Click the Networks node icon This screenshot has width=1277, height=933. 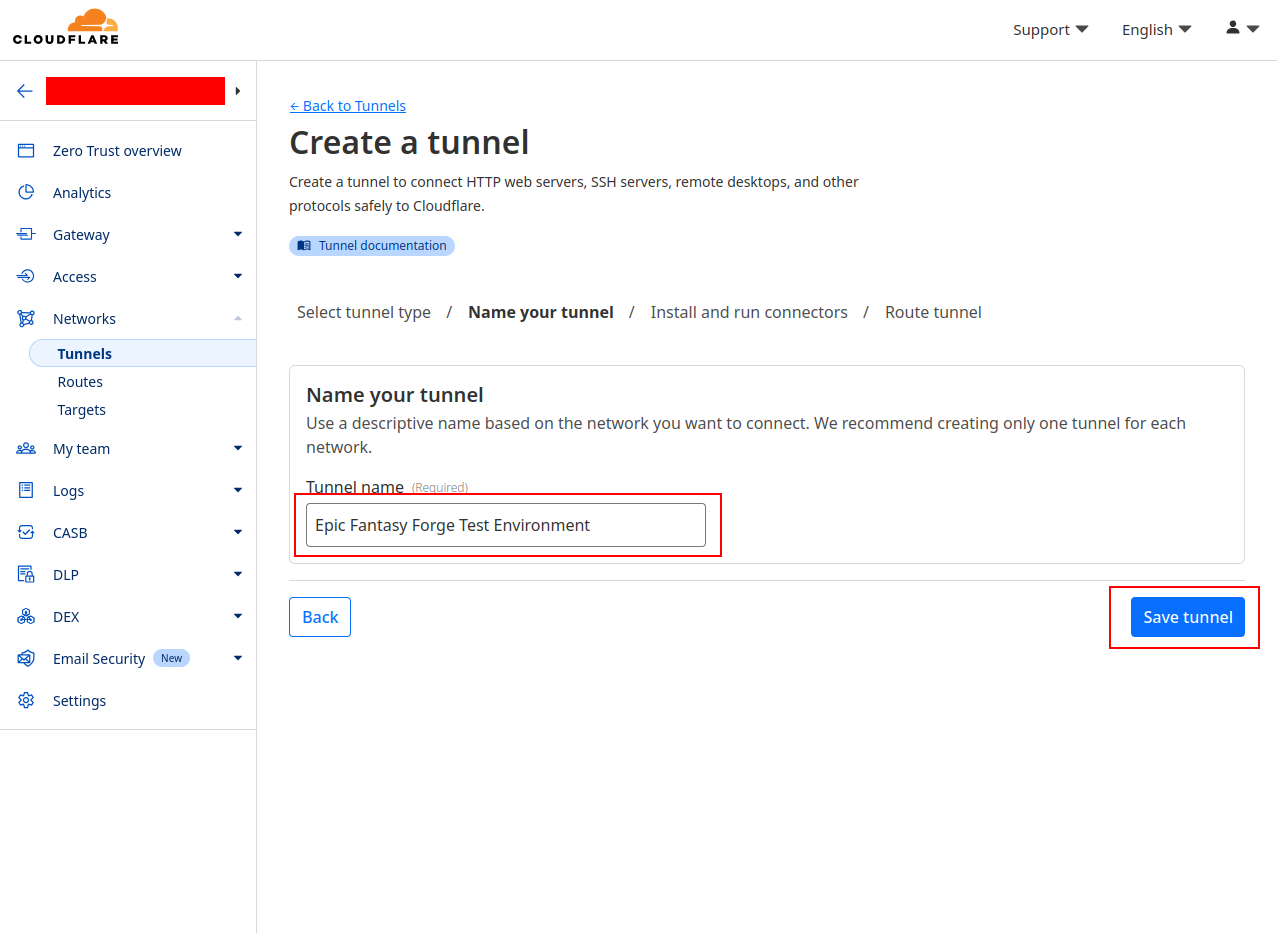click(26, 319)
